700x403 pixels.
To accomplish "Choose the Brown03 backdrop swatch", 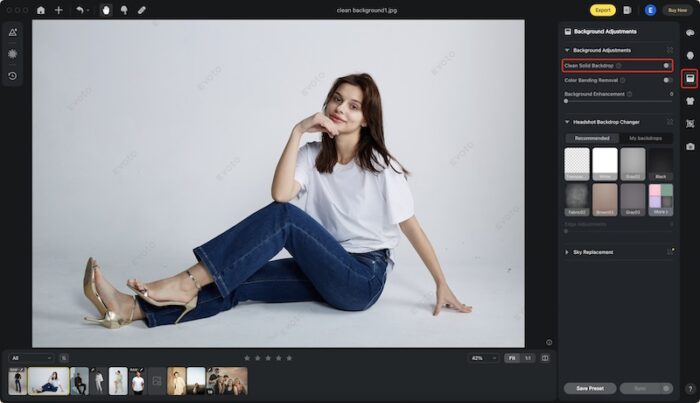I will pos(605,199).
